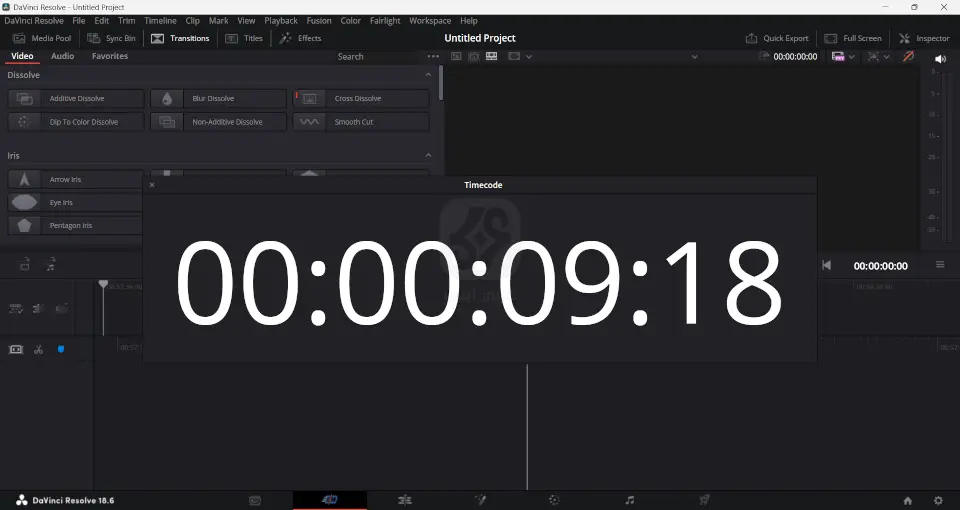The image size is (960, 510).
Task: Switch to the Video transitions tab
Action: coord(22,56)
